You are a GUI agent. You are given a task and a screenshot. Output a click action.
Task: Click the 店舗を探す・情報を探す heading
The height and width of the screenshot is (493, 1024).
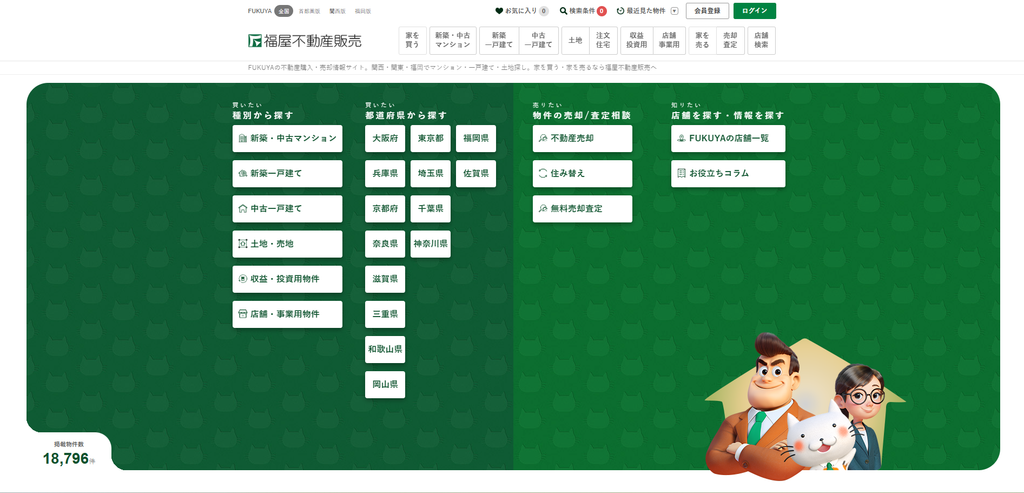click(728, 116)
